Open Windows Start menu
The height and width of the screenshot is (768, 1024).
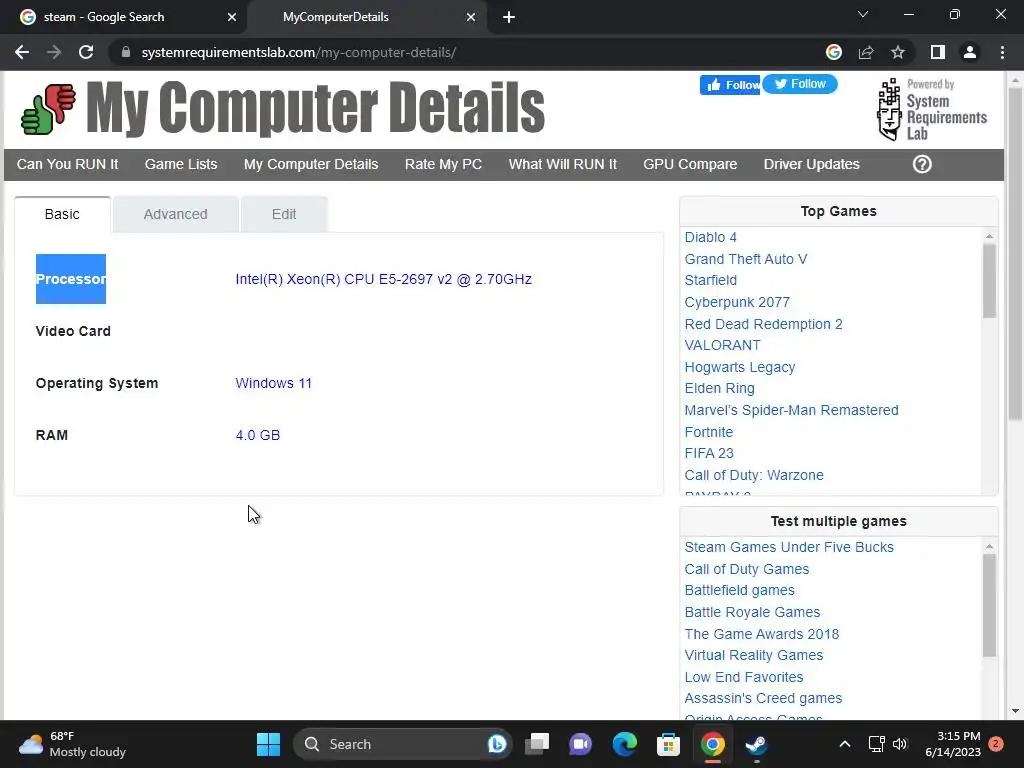pyautogui.click(x=268, y=744)
